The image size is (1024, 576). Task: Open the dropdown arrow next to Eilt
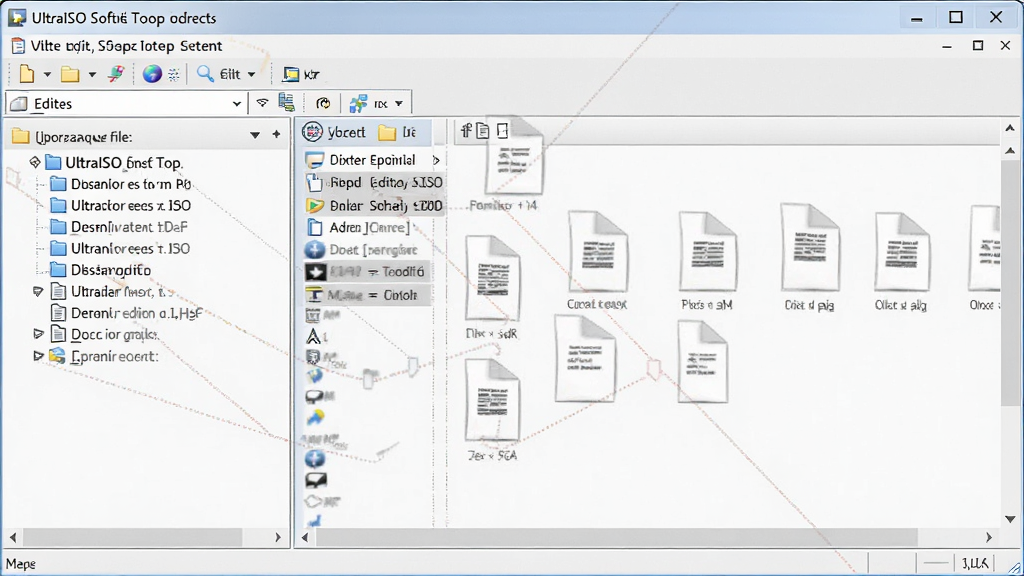point(251,74)
